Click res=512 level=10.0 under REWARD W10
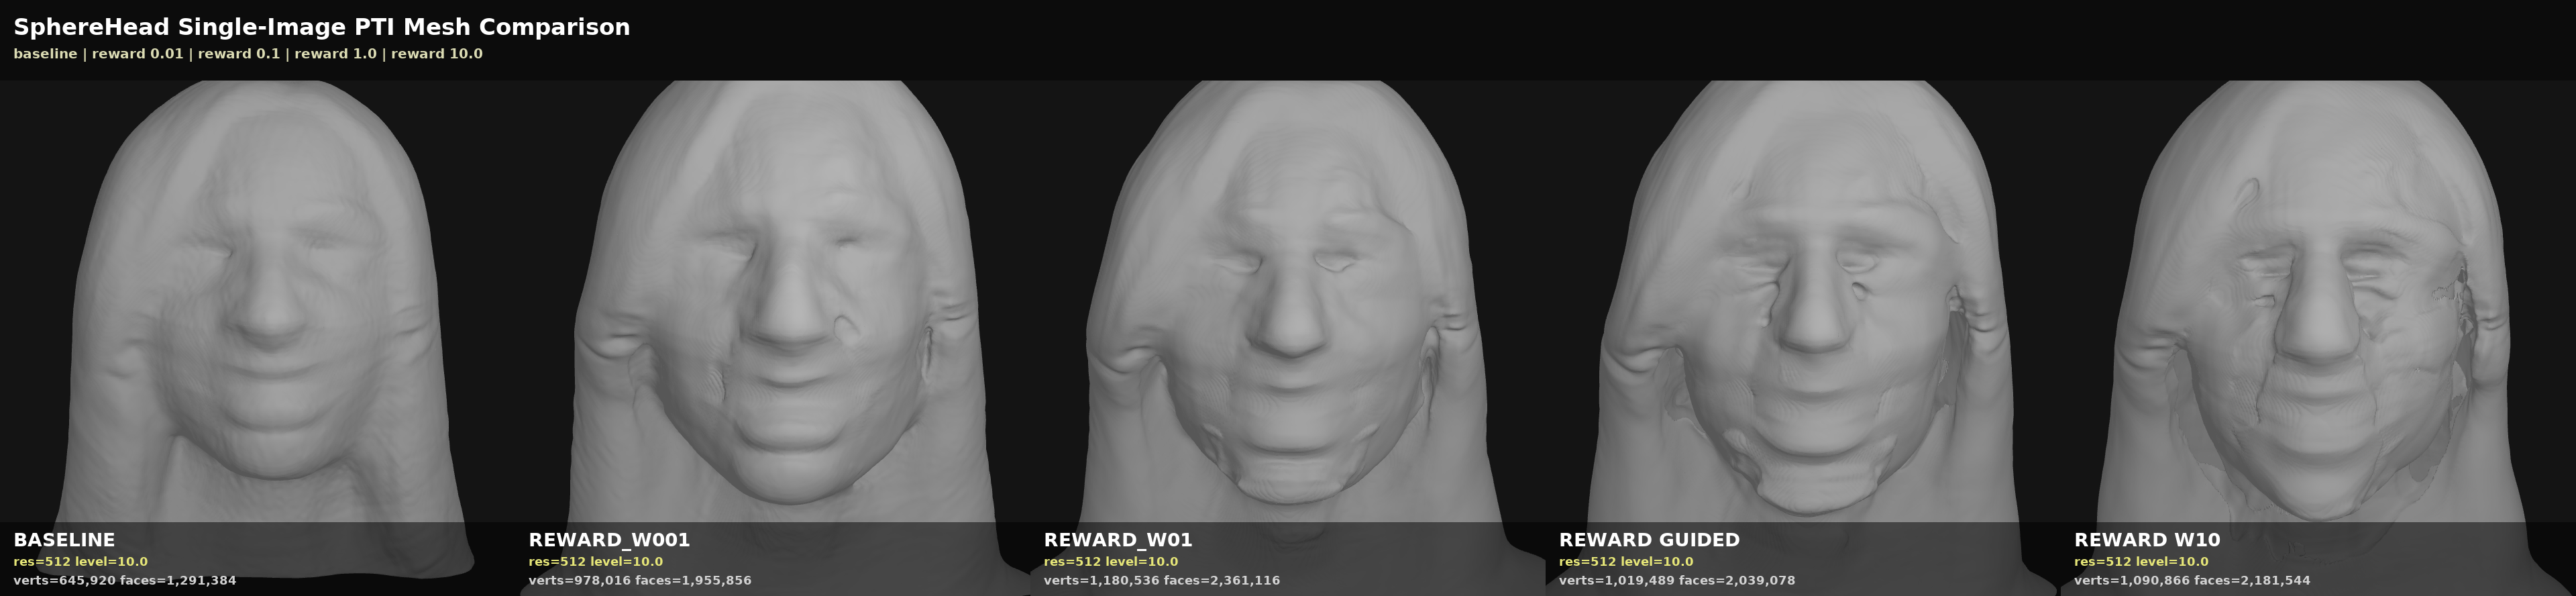The image size is (2576, 596). (x=2141, y=562)
